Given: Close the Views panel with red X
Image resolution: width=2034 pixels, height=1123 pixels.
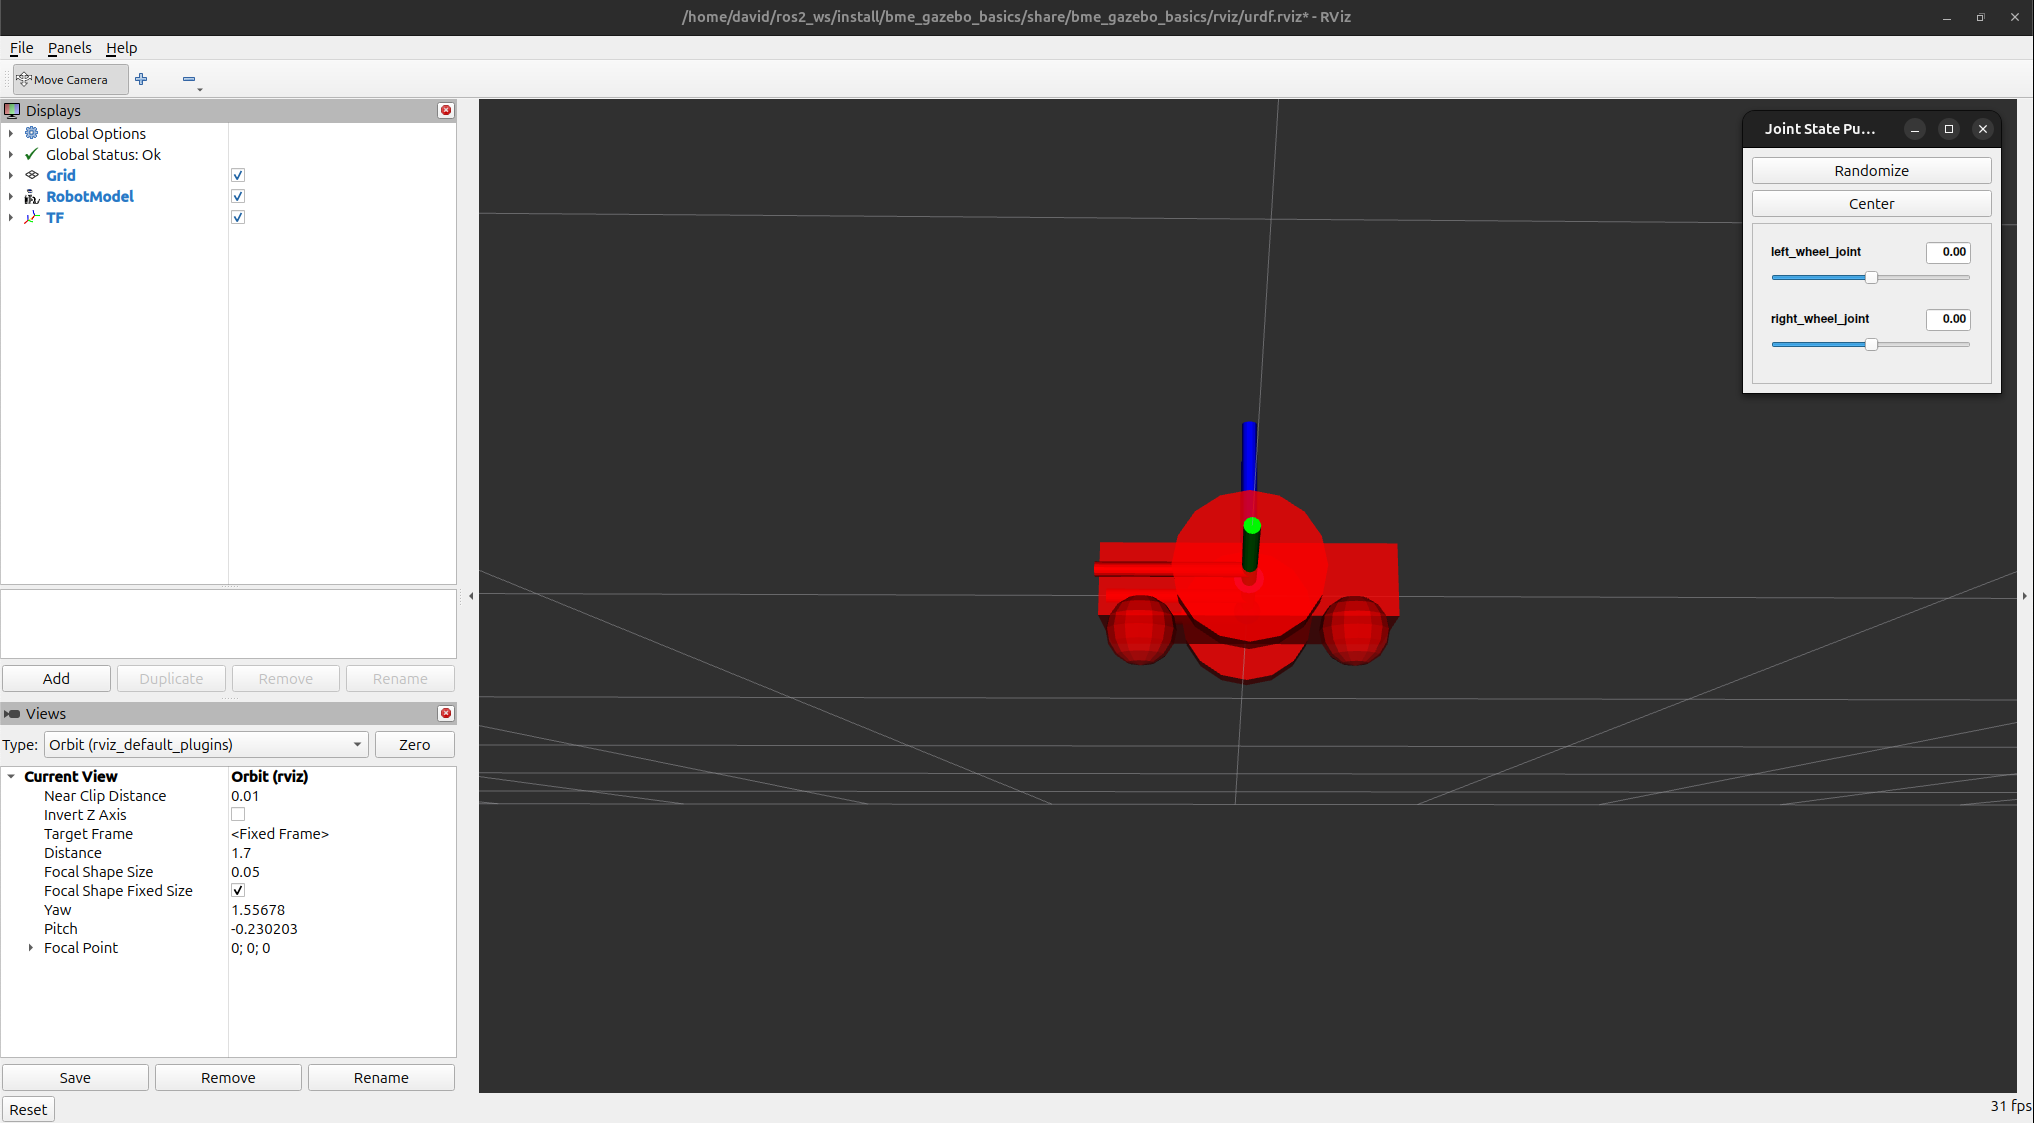Looking at the screenshot, I should click(446, 713).
